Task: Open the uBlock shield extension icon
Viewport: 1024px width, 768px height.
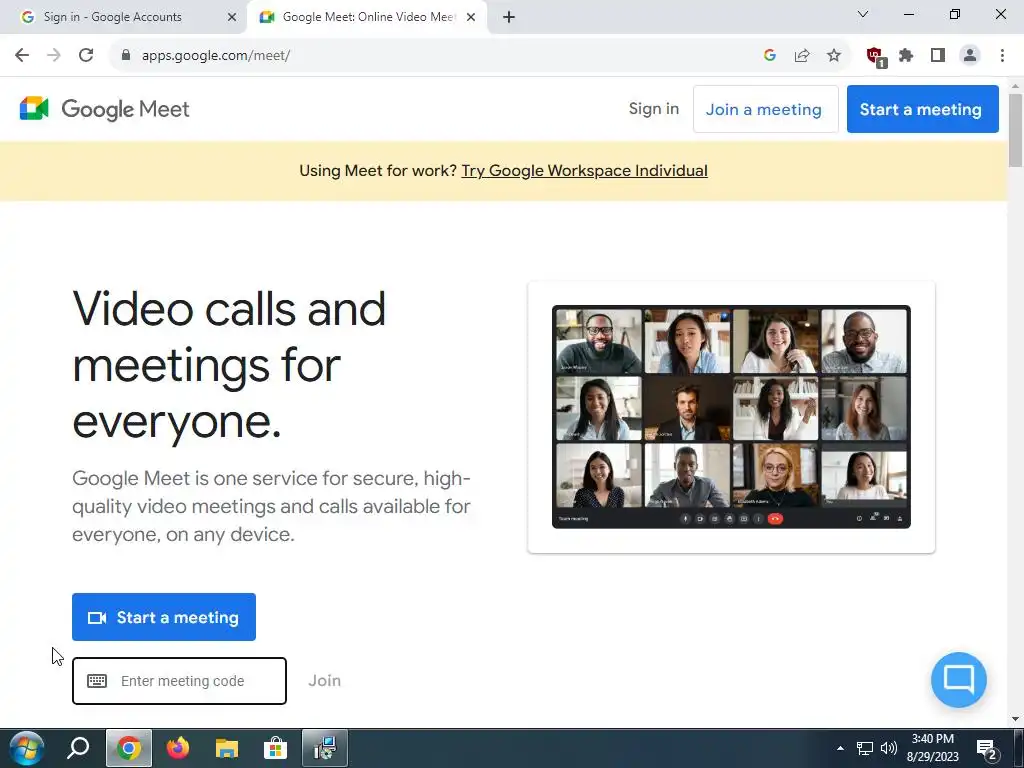Action: point(876,57)
